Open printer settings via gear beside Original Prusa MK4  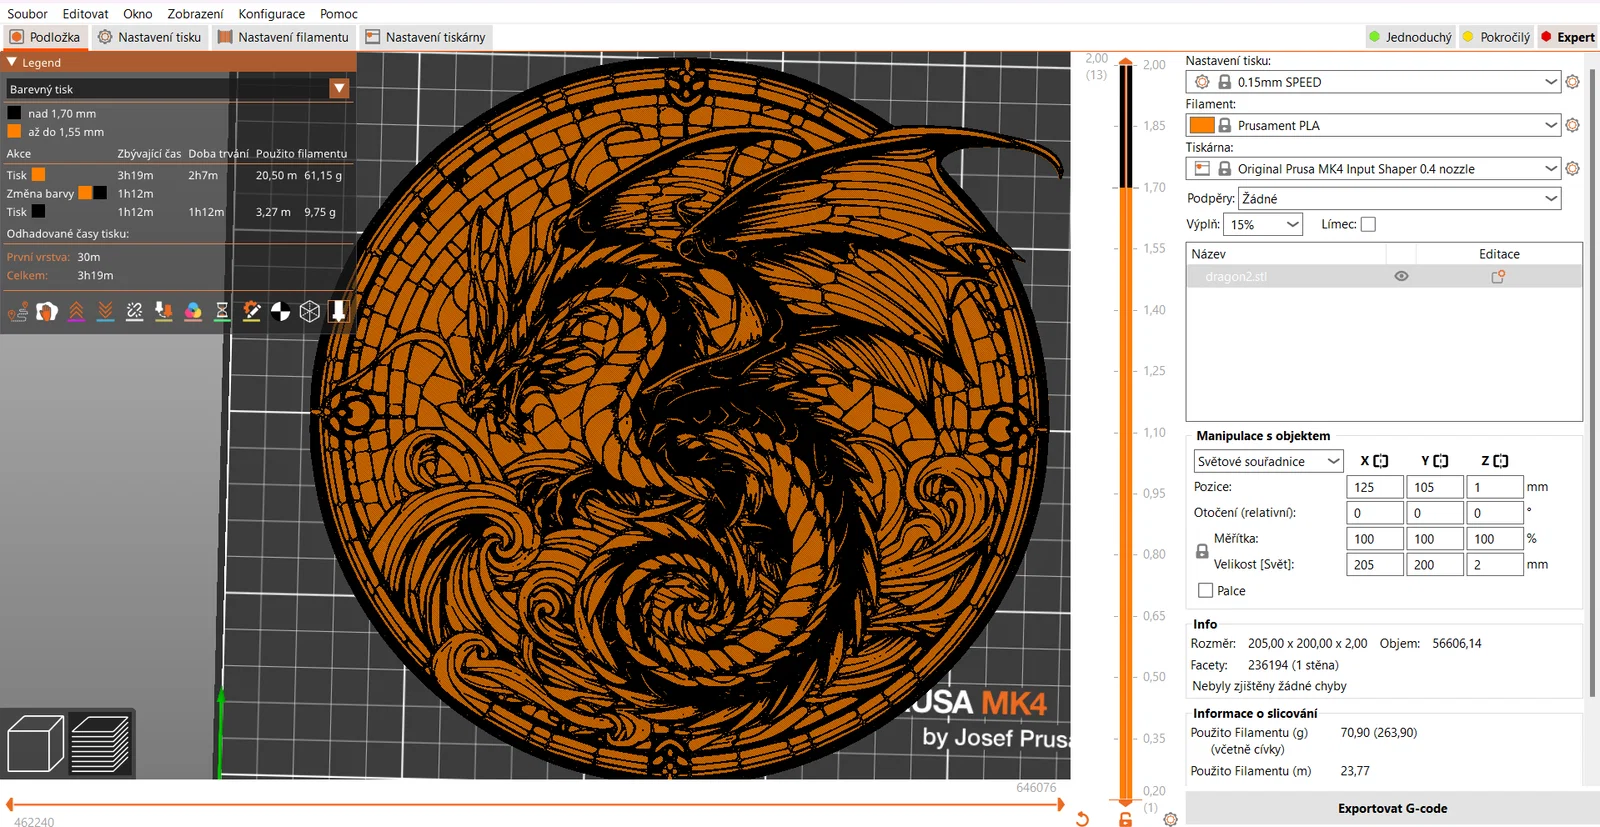point(1572,169)
